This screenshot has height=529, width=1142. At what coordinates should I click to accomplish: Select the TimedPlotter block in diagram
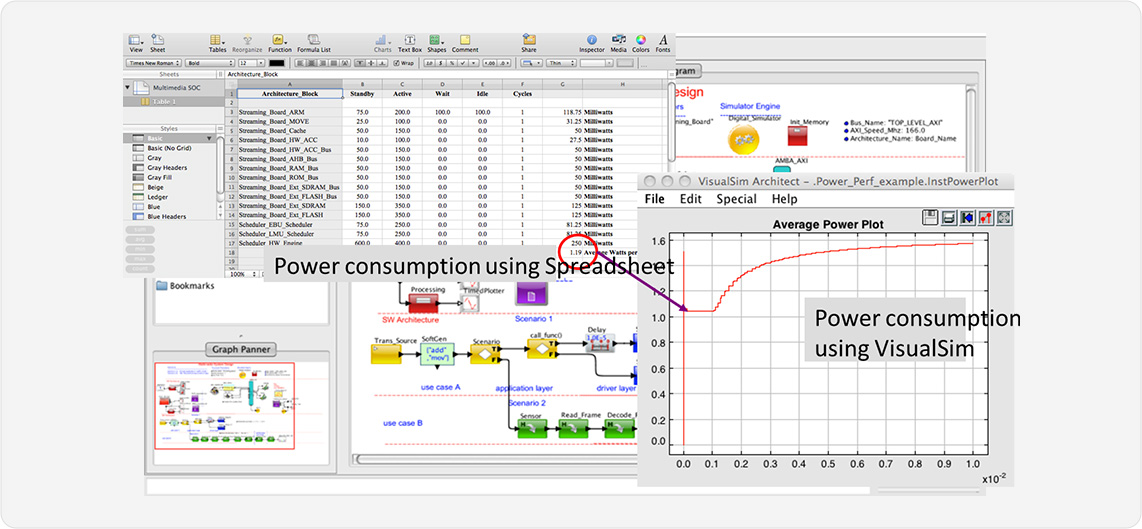point(470,303)
